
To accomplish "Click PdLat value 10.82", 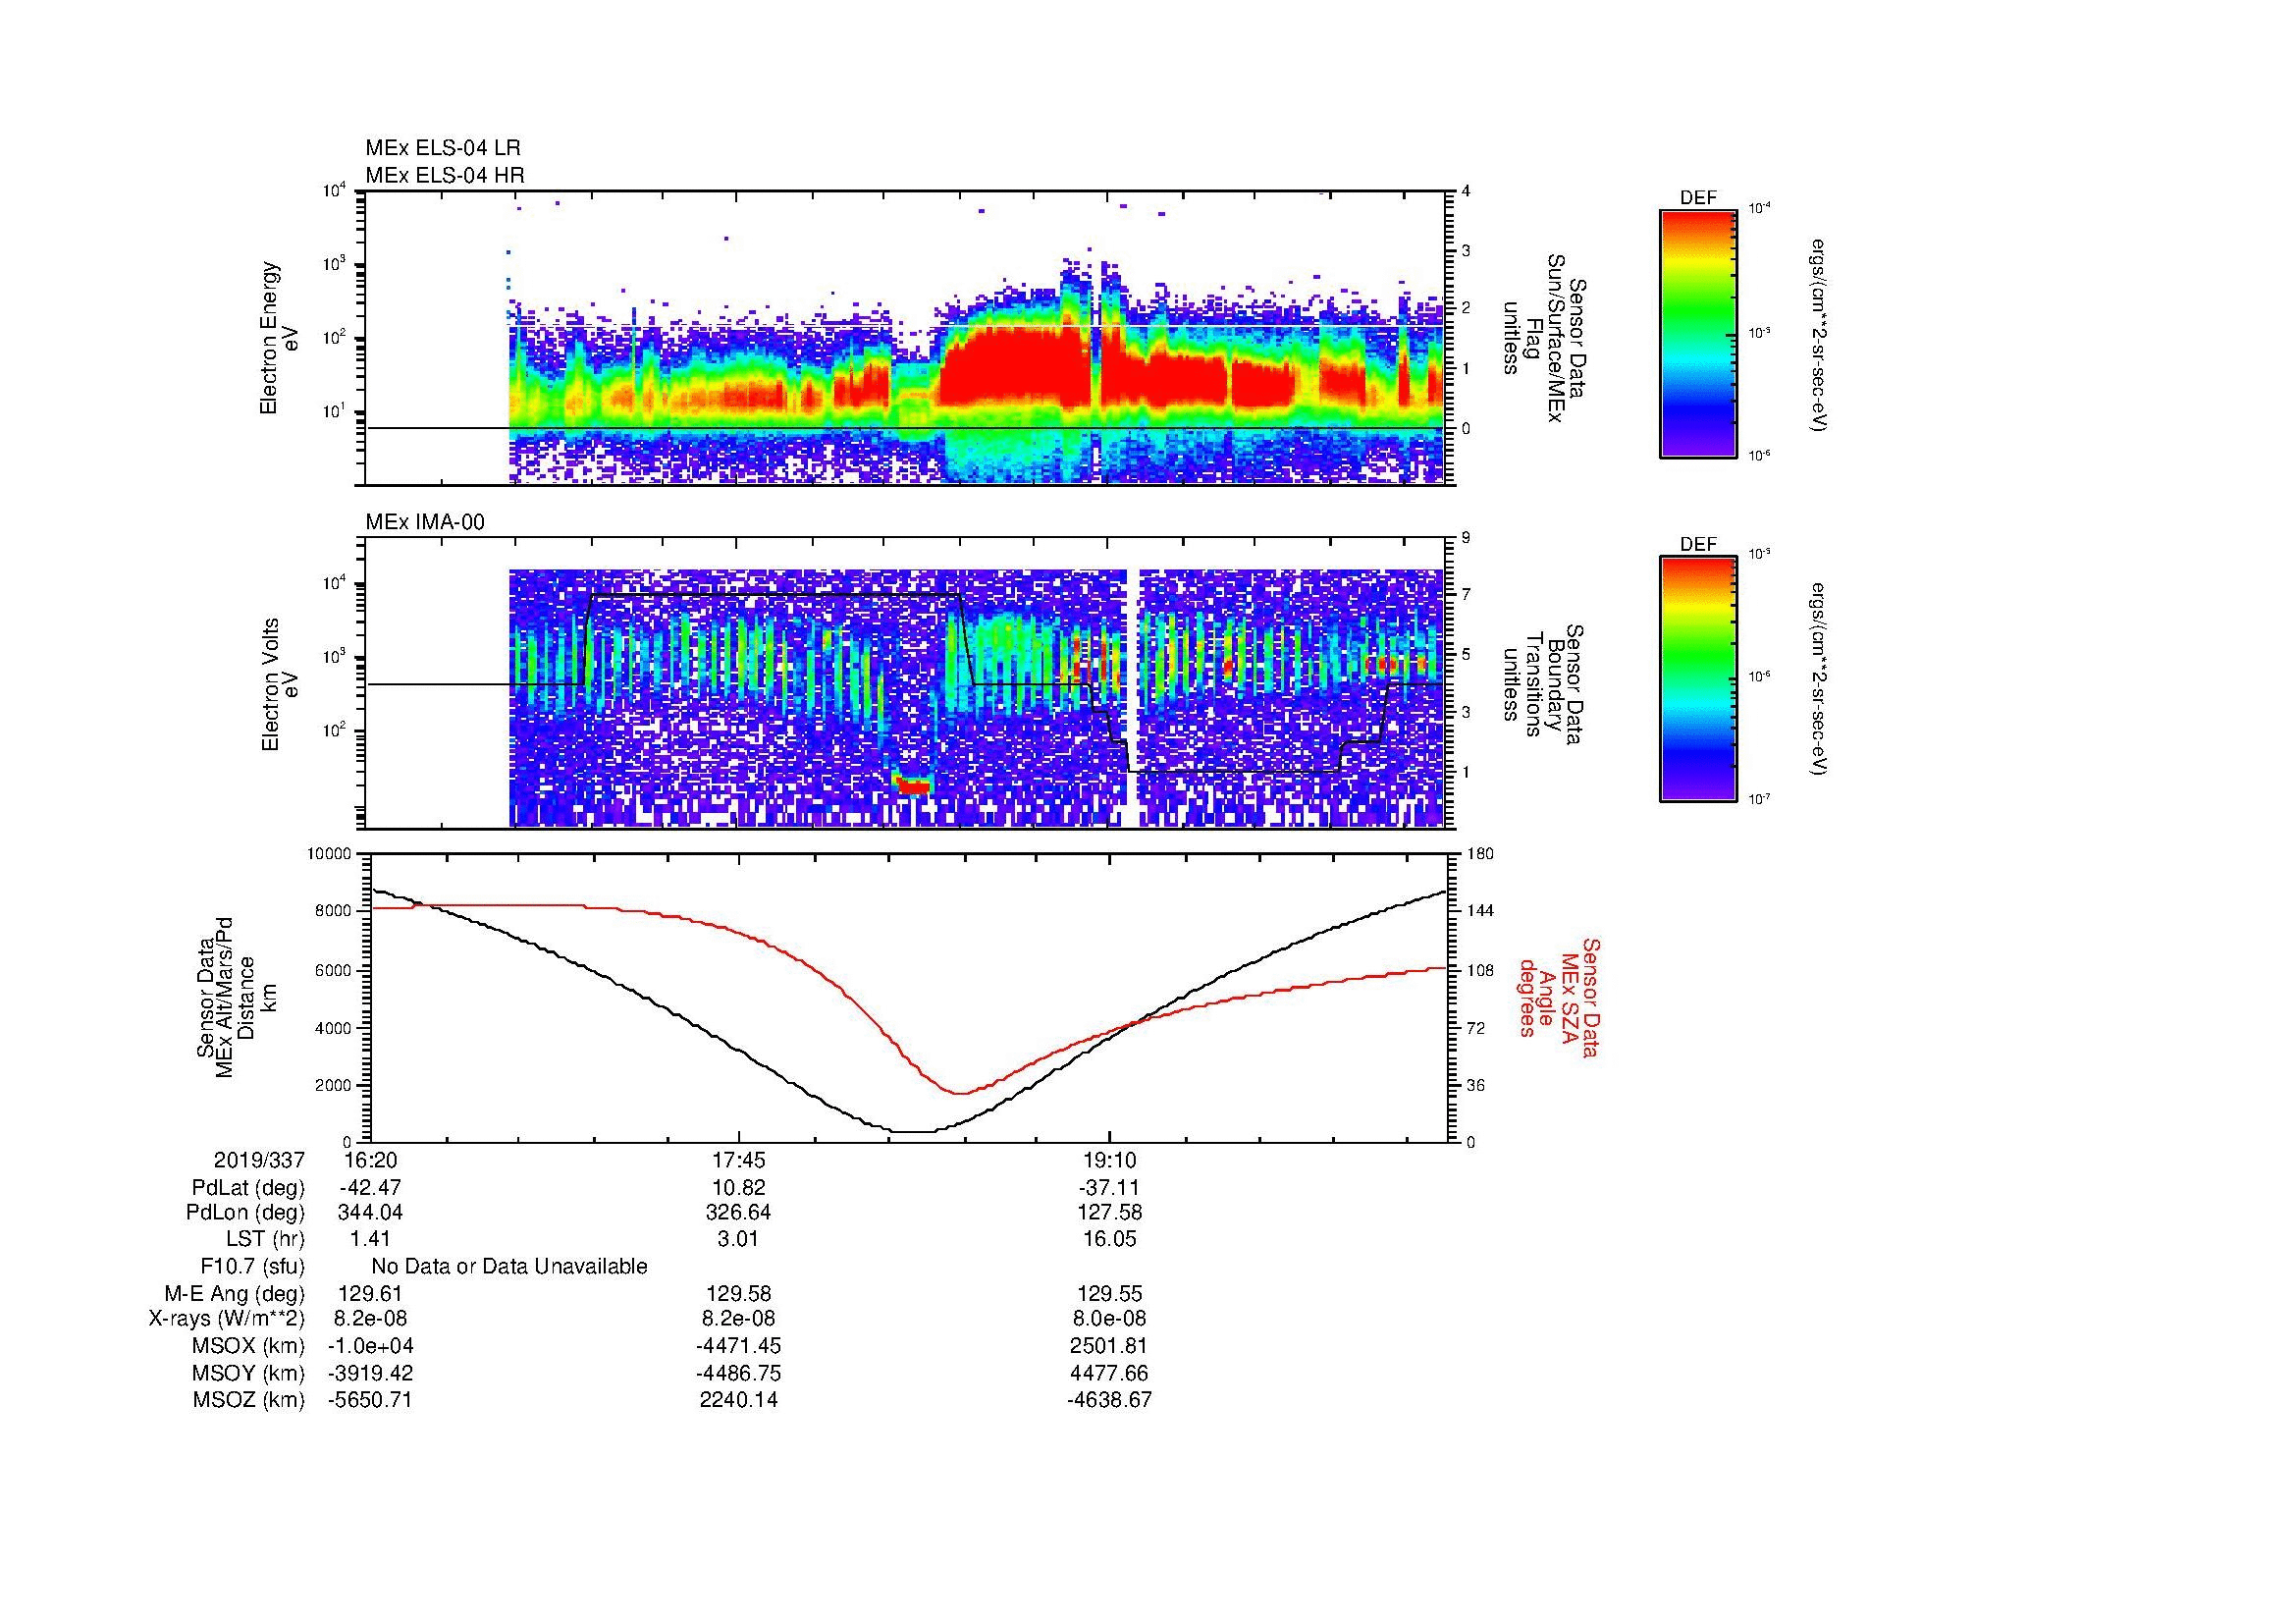I will (738, 1188).
